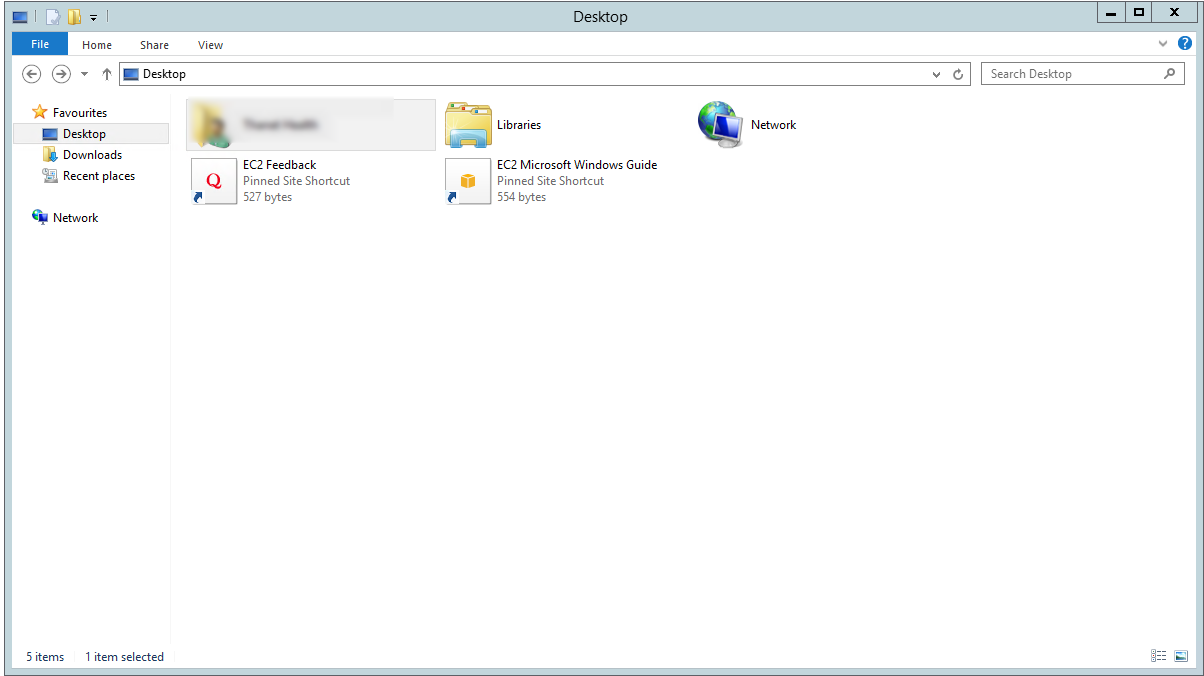Select Recent places in the navigation pane
The height and width of the screenshot is (676, 1204).
[x=99, y=175]
